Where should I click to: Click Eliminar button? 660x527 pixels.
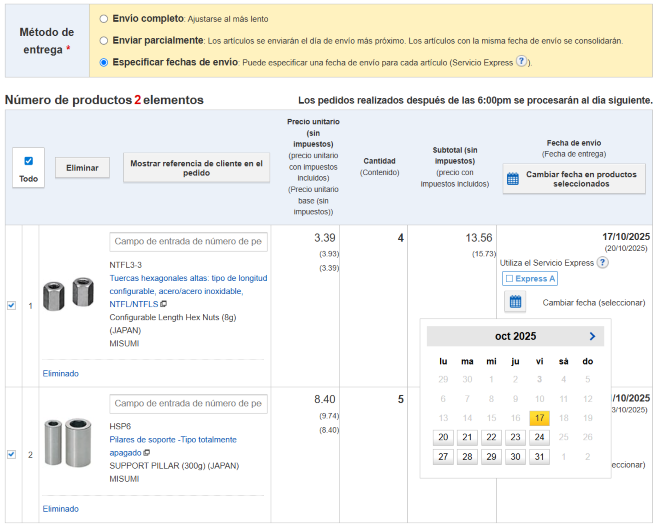pos(82,168)
